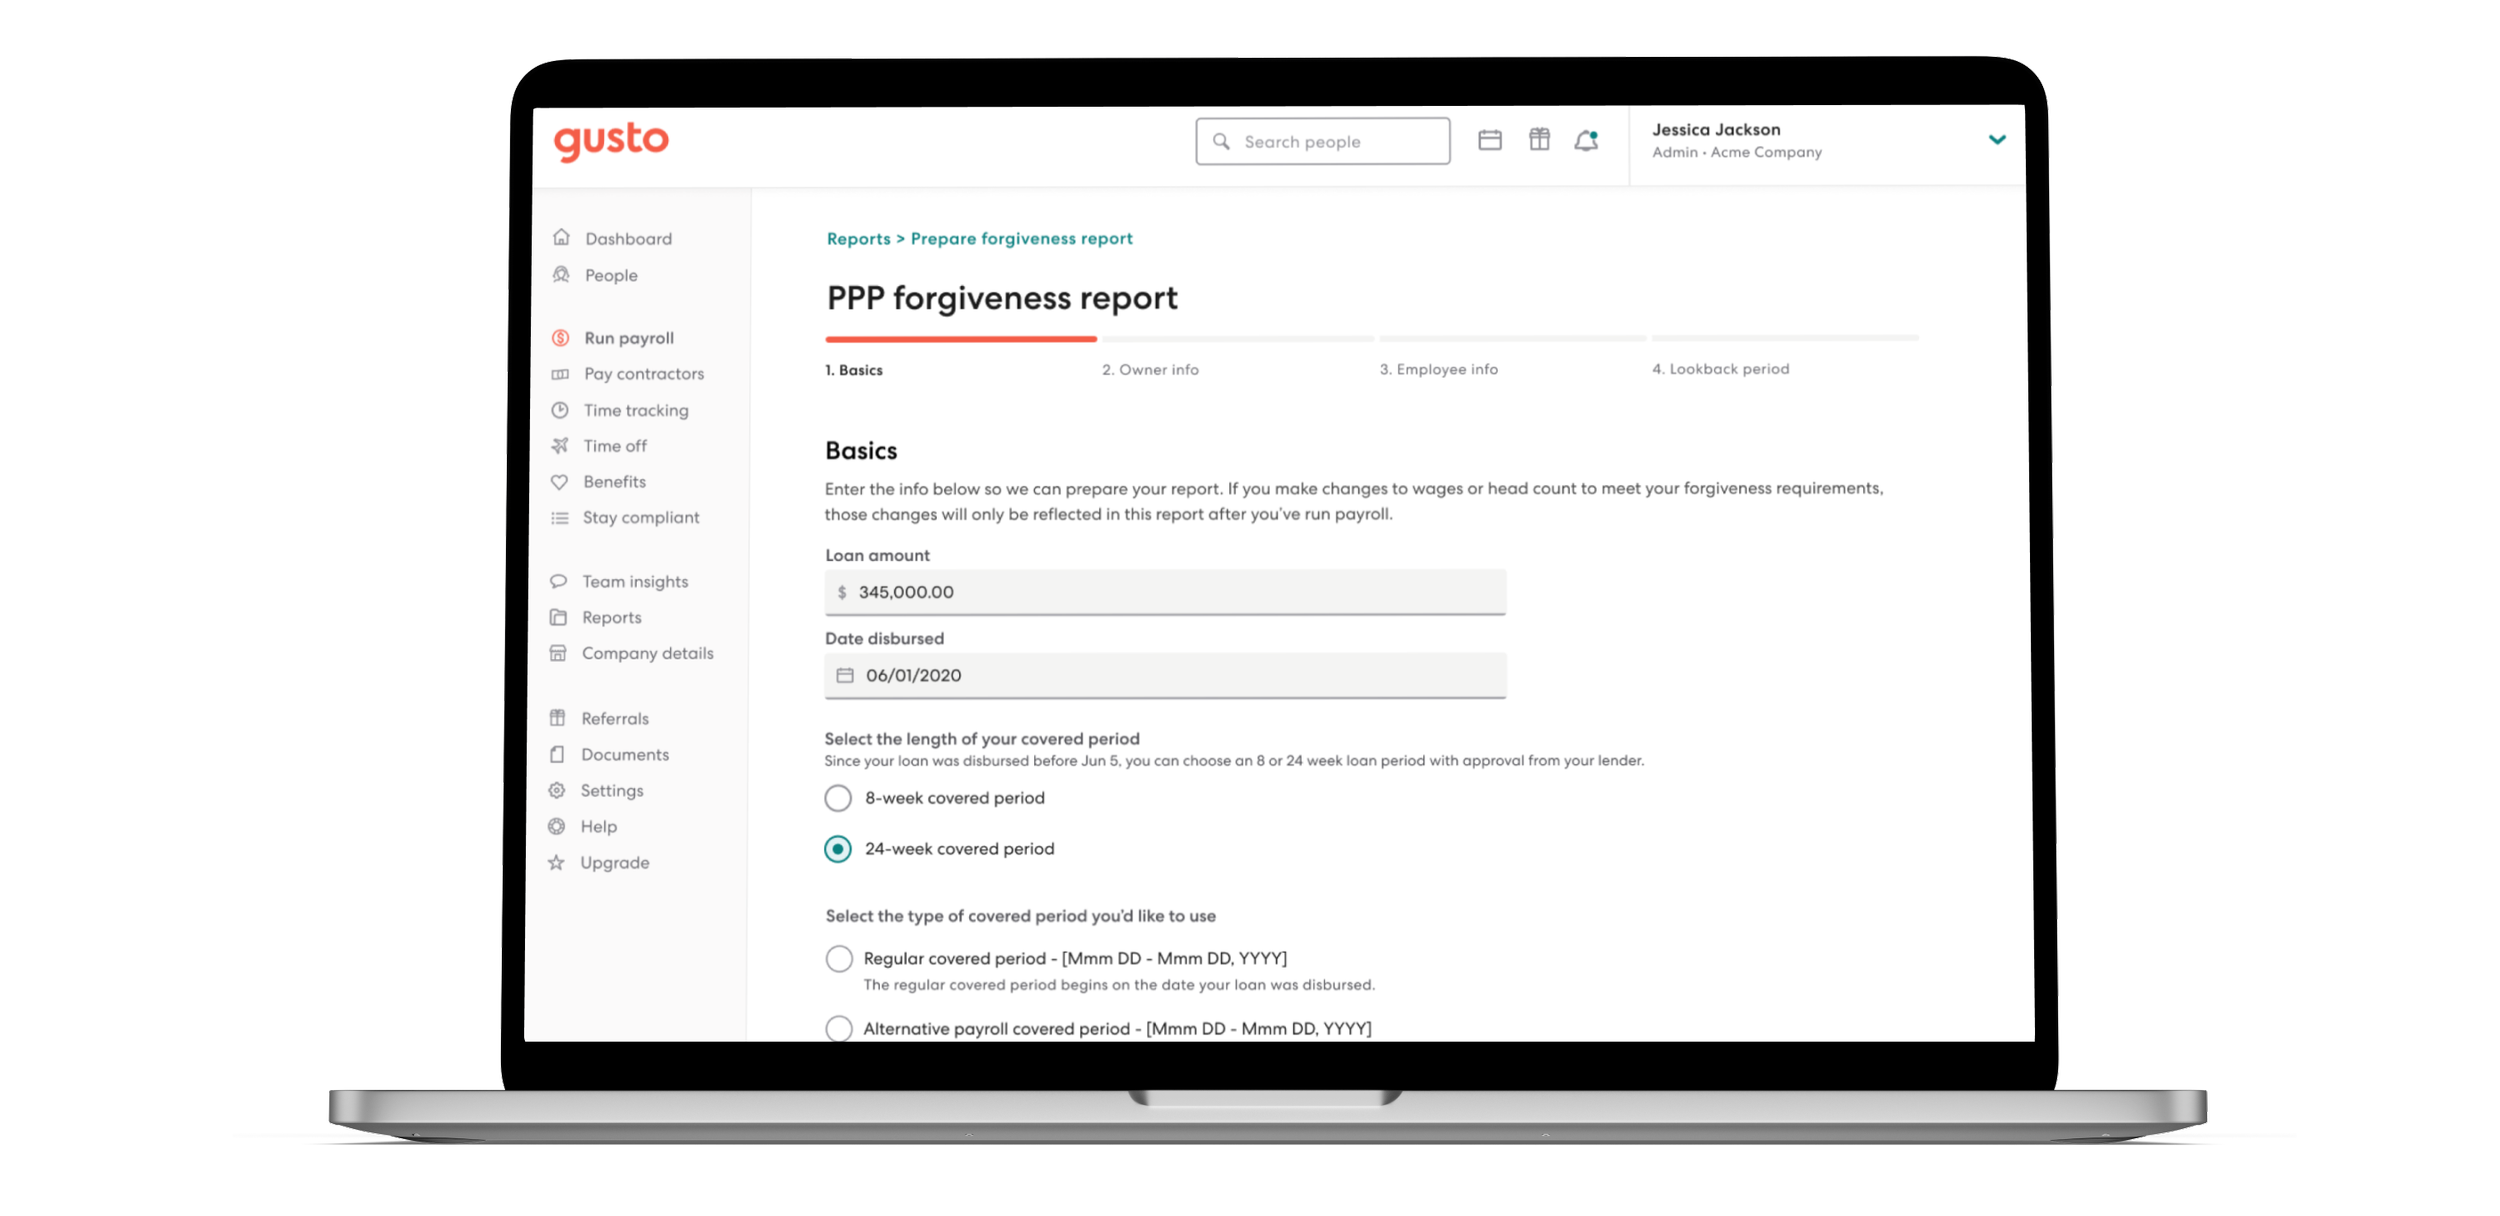Choose Regular covered period radio button

(839, 958)
